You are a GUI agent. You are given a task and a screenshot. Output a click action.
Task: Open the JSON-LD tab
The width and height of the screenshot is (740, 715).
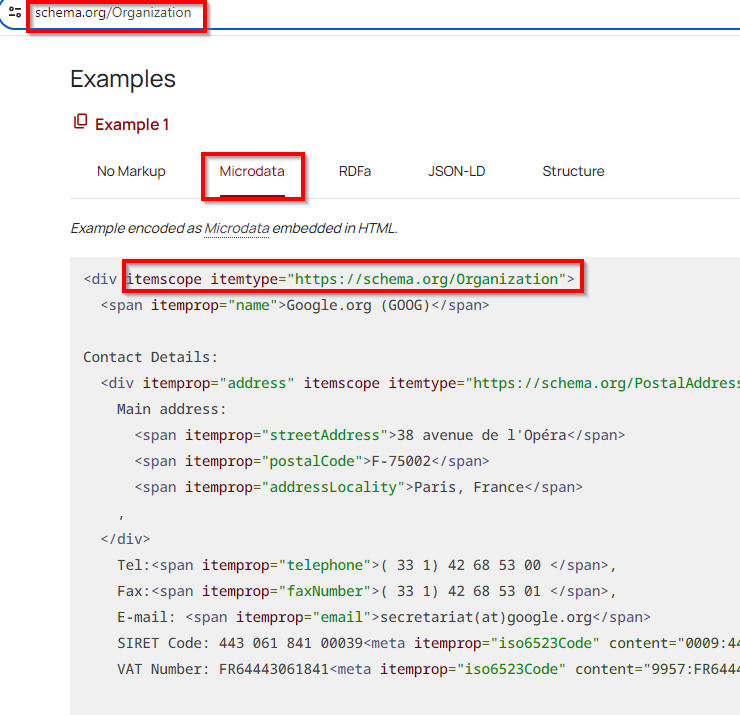pos(456,171)
